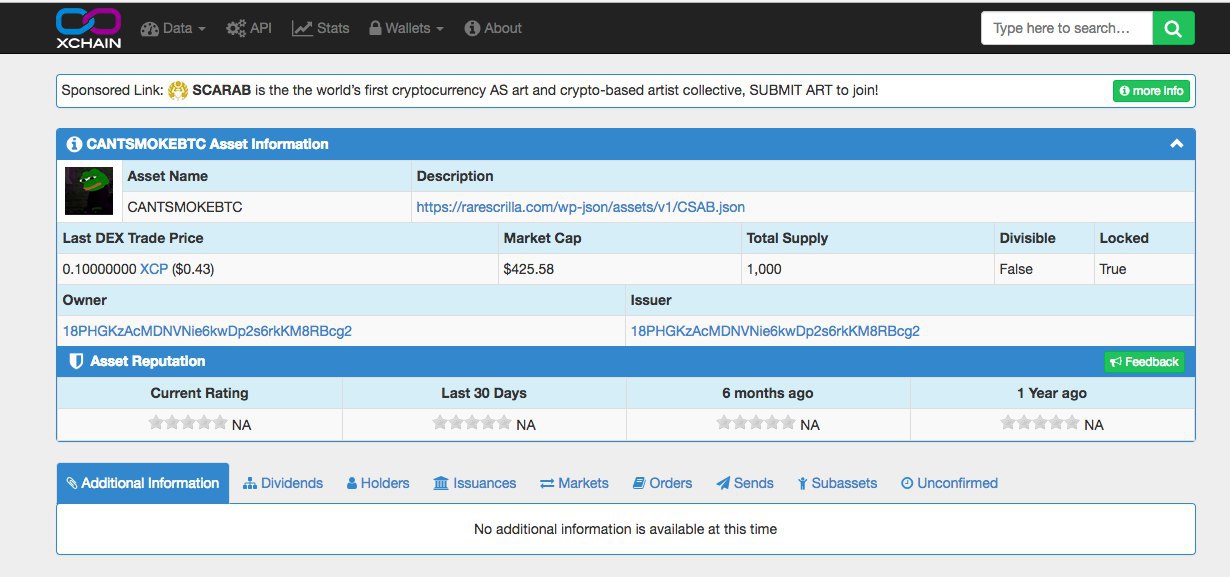
Task: Click the Feedback button
Action: click(x=1144, y=362)
